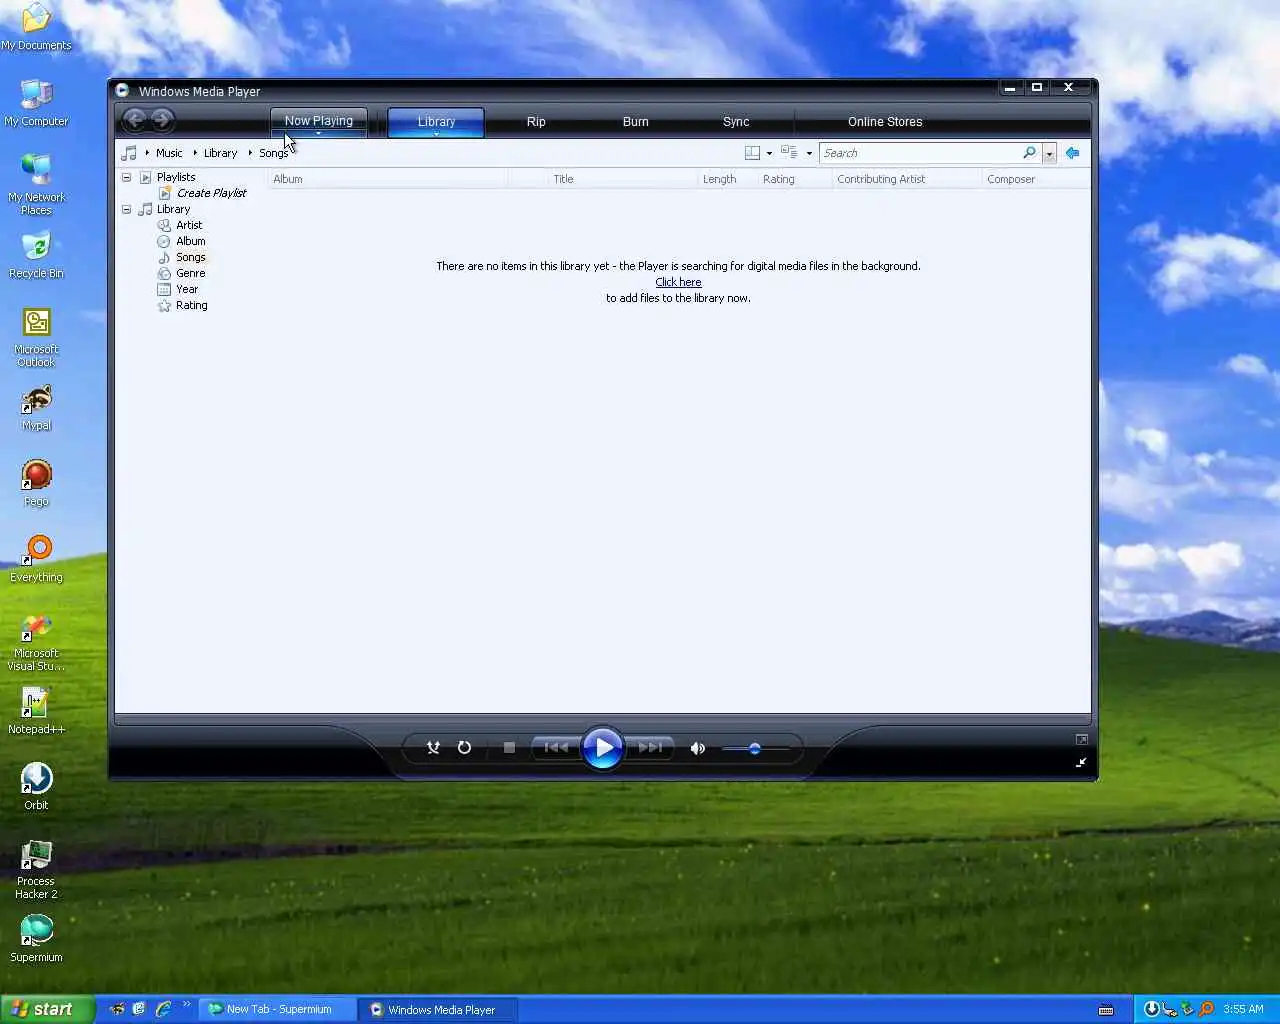Select the Everything desktop icon
This screenshot has width=1280, height=1024.
pyautogui.click(x=36, y=559)
